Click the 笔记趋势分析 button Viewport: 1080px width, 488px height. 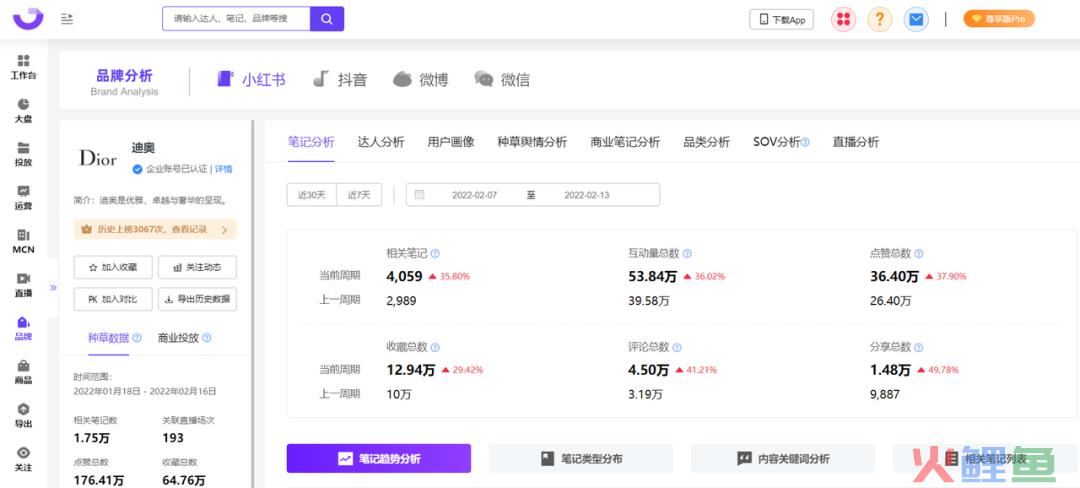379,458
